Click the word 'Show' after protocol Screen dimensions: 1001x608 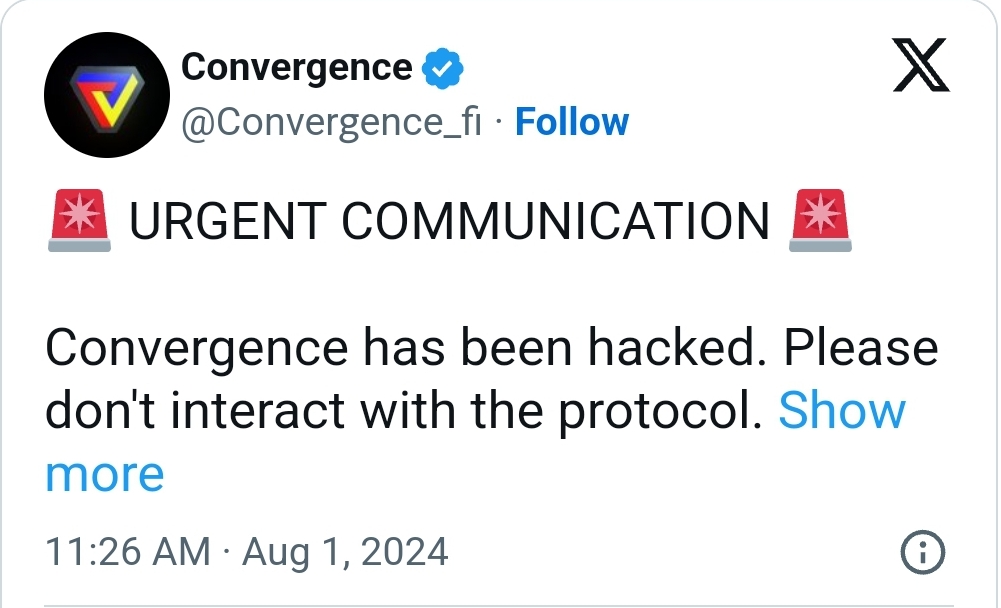842,410
